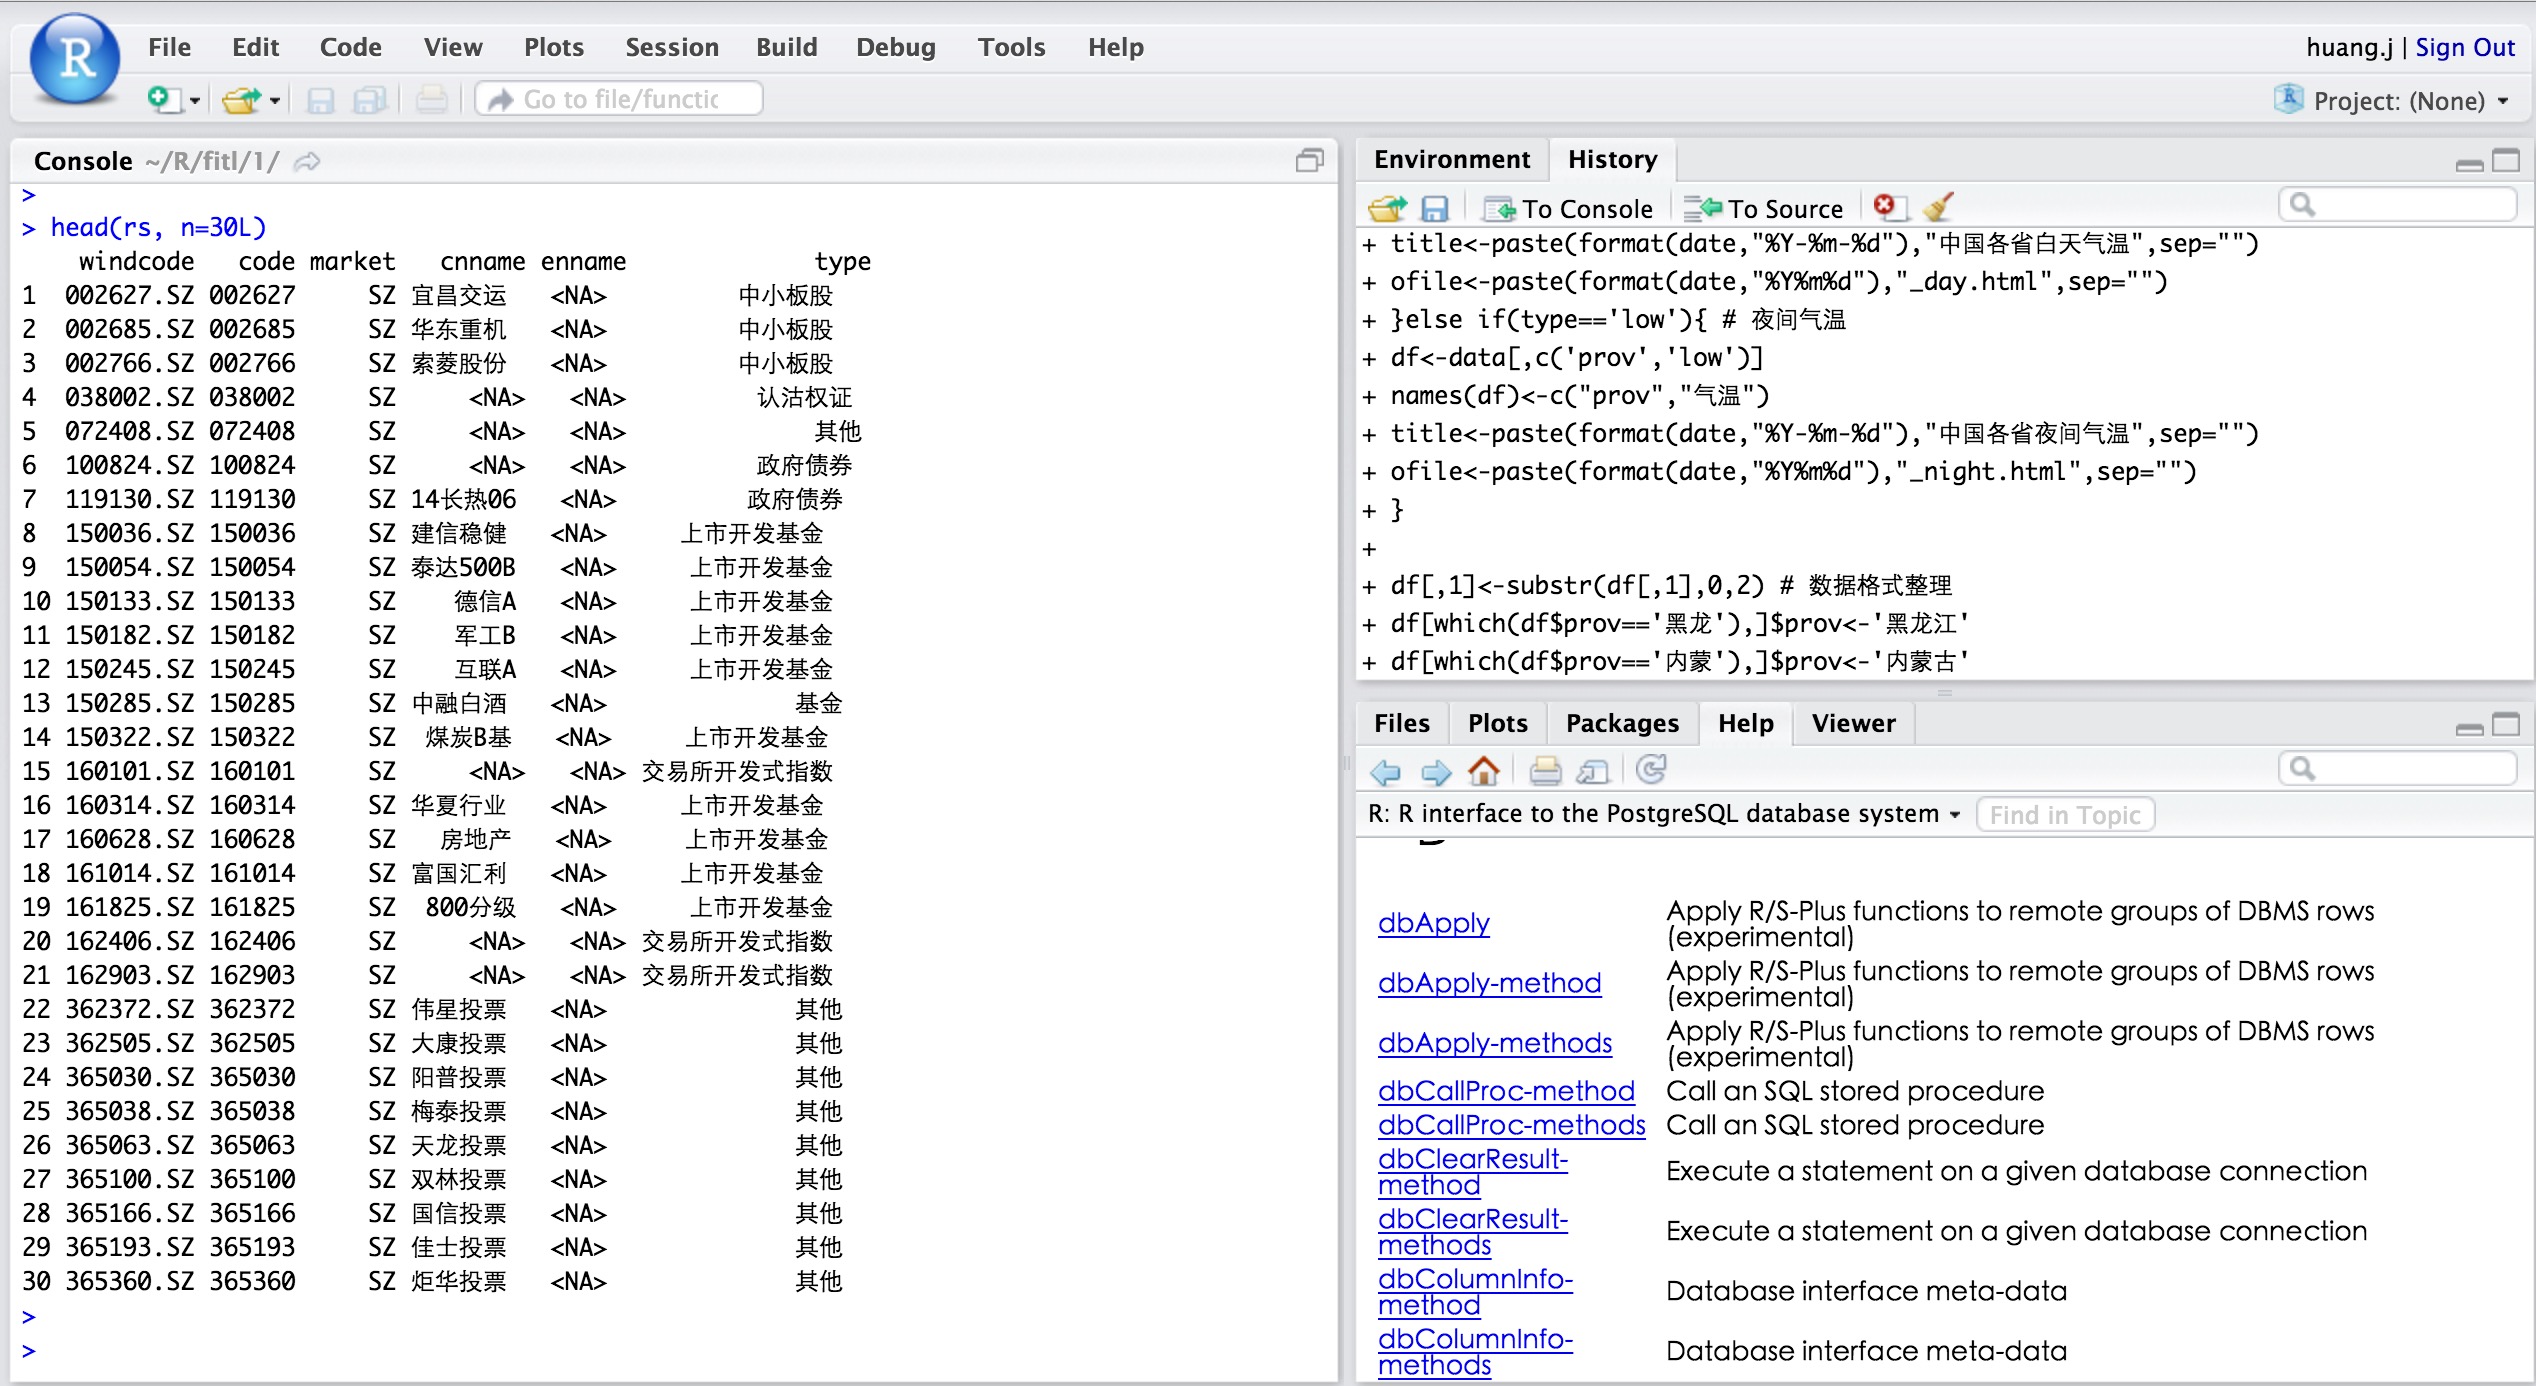Open the Edit menu

pyautogui.click(x=255, y=47)
